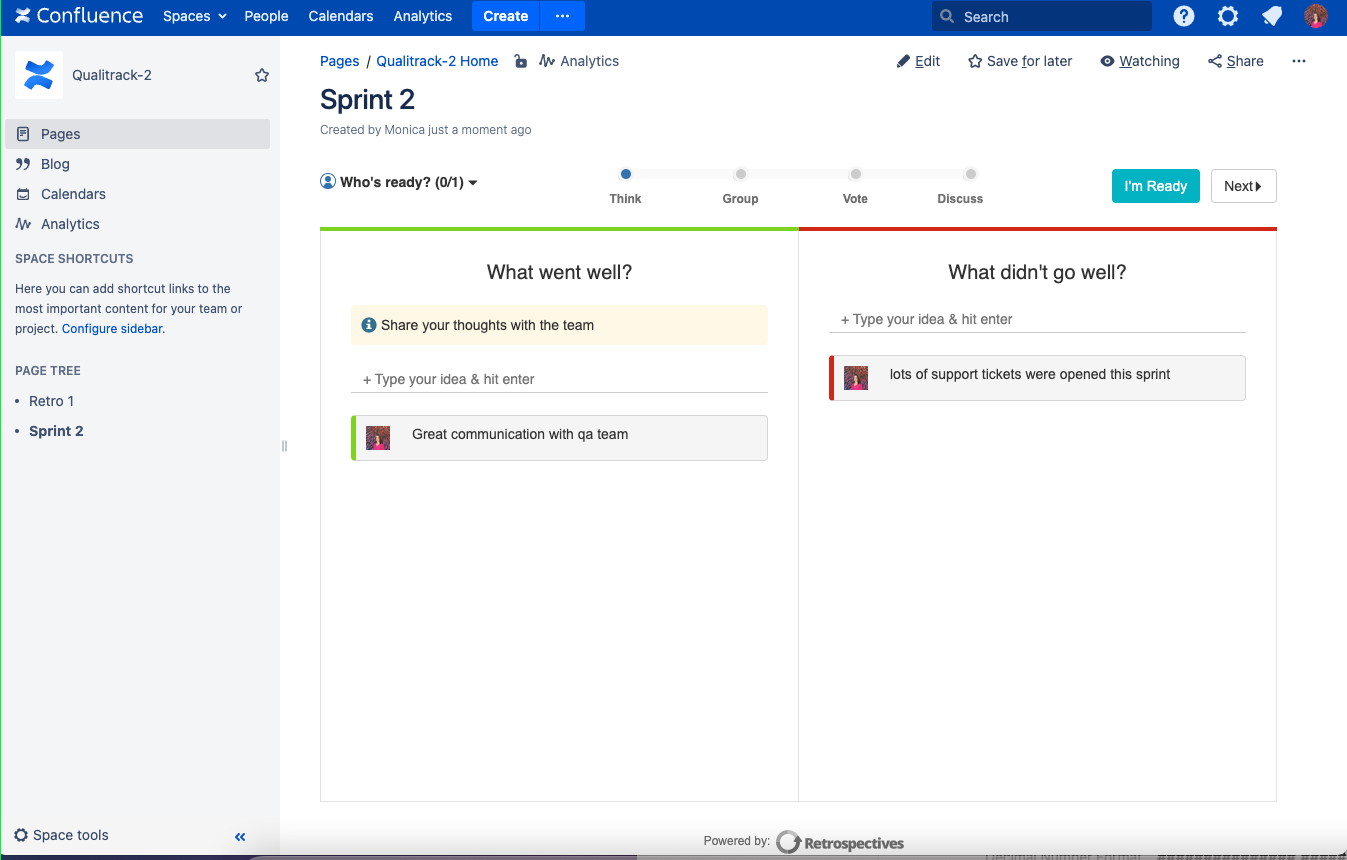
Task: Click the Vote stage progress dot
Action: pos(856,174)
